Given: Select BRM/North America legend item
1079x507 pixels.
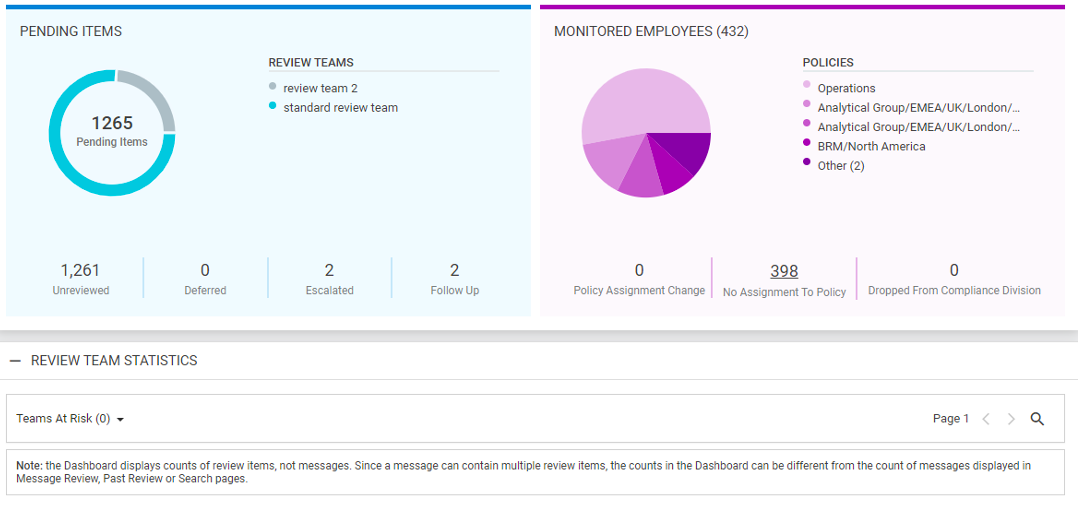Looking at the screenshot, I should (x=871, y=146).
